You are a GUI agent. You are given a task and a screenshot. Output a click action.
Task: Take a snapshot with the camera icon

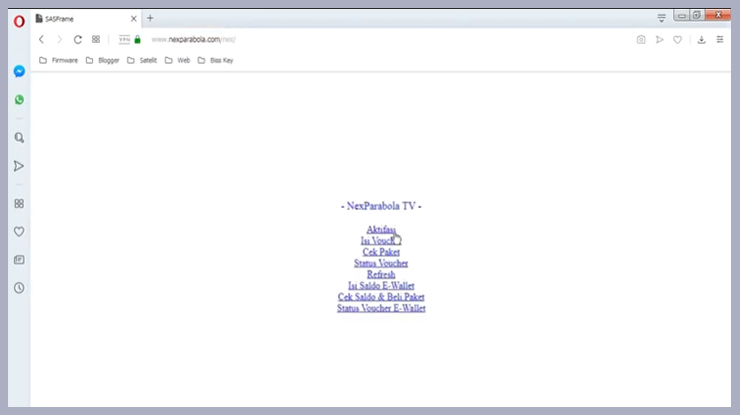641,40
